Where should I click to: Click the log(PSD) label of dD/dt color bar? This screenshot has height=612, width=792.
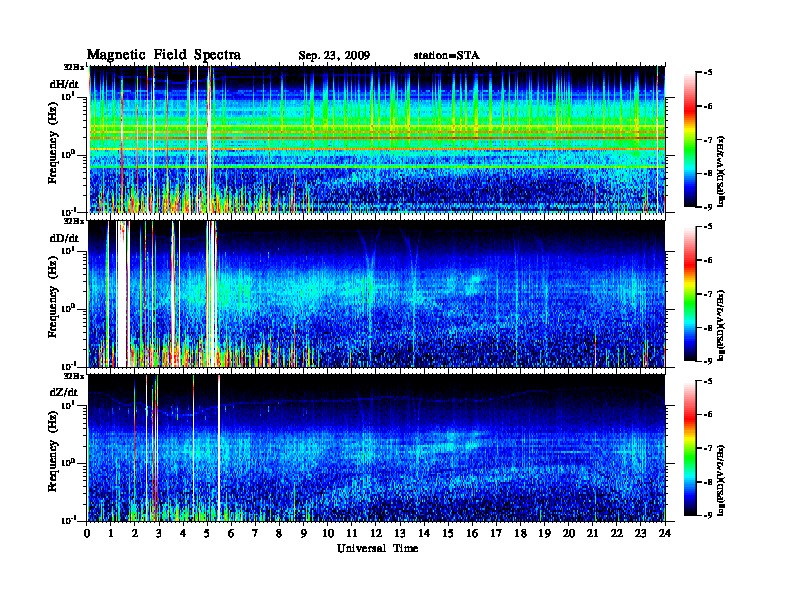click(722, 326)
